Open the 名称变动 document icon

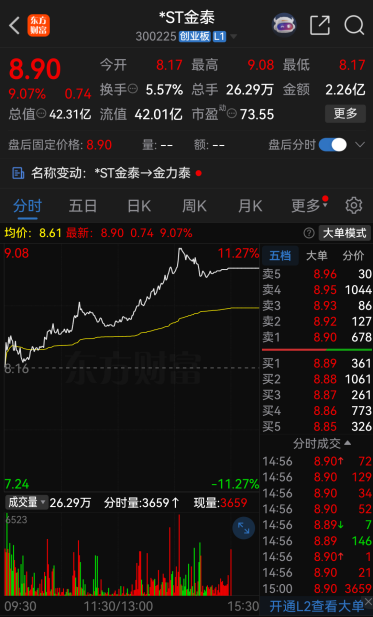tap(18, 173)
